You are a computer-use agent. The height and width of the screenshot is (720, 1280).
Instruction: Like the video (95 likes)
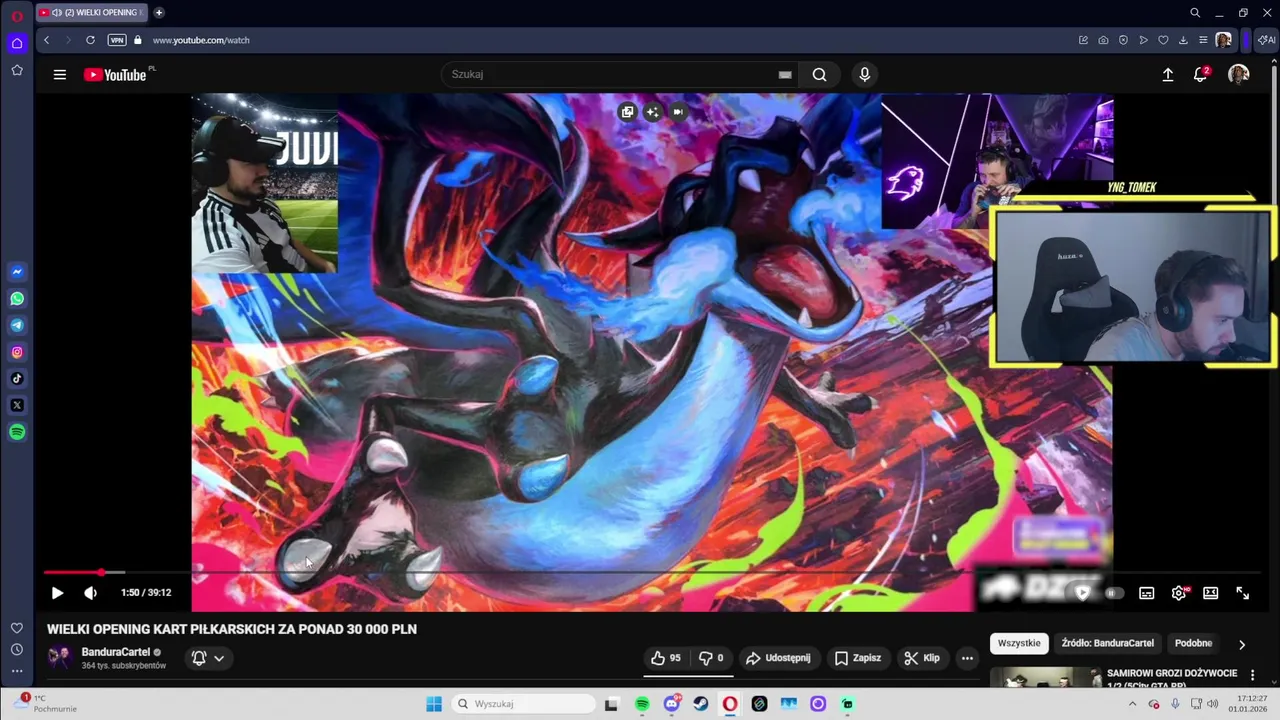click(x=666, y=658)
